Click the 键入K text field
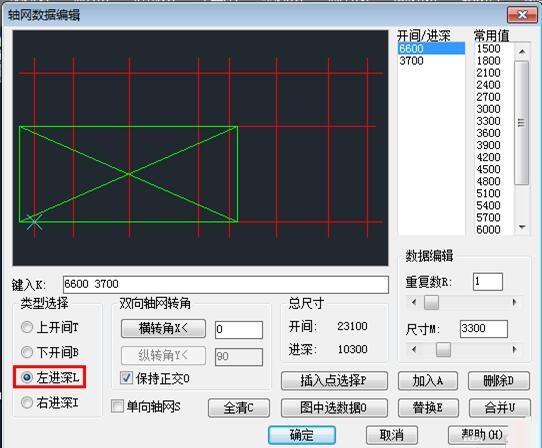The height and width of the screenshot is (448, 542). (226, 284)
